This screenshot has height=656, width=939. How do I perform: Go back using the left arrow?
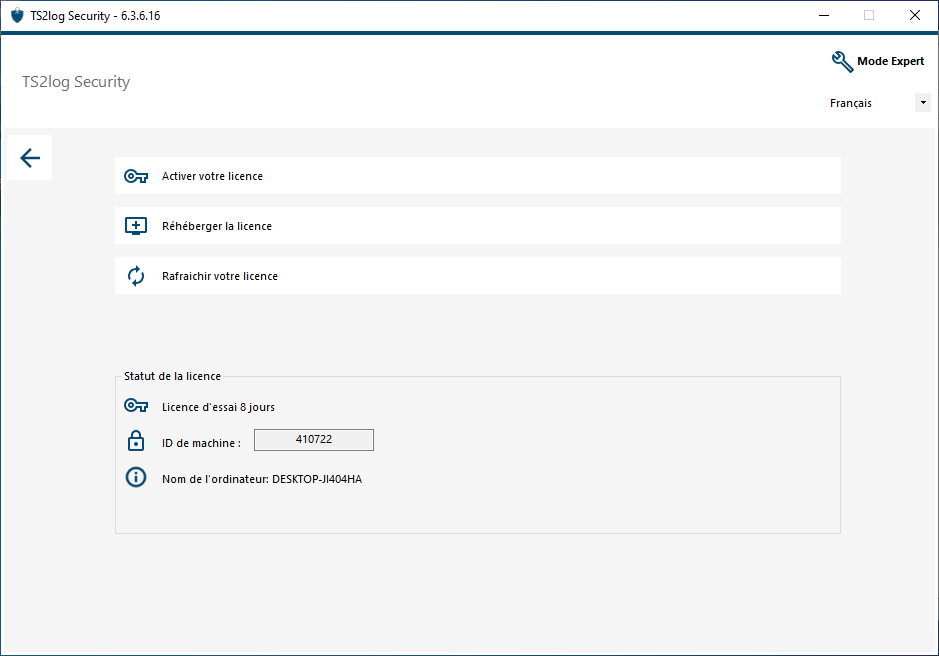click(29, 158)
